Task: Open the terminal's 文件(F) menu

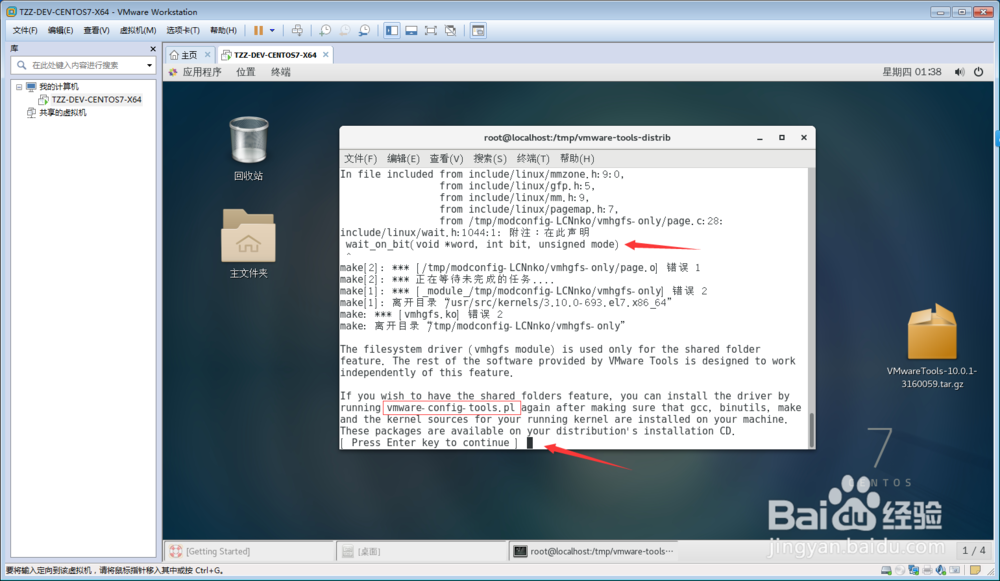Action: pos(360,158)
